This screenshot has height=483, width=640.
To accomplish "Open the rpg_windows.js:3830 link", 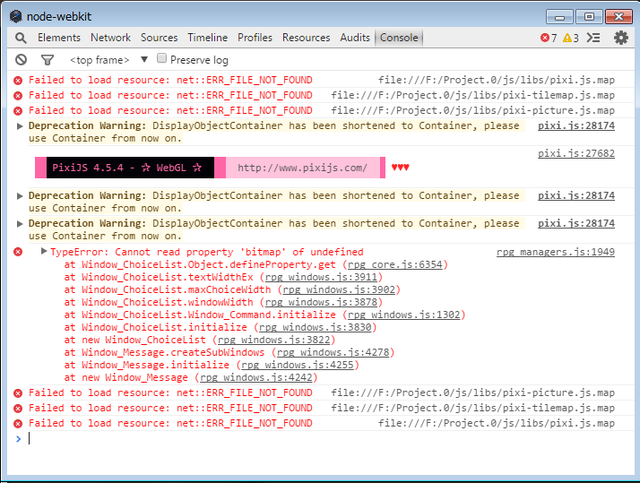I will click(316, 327).
